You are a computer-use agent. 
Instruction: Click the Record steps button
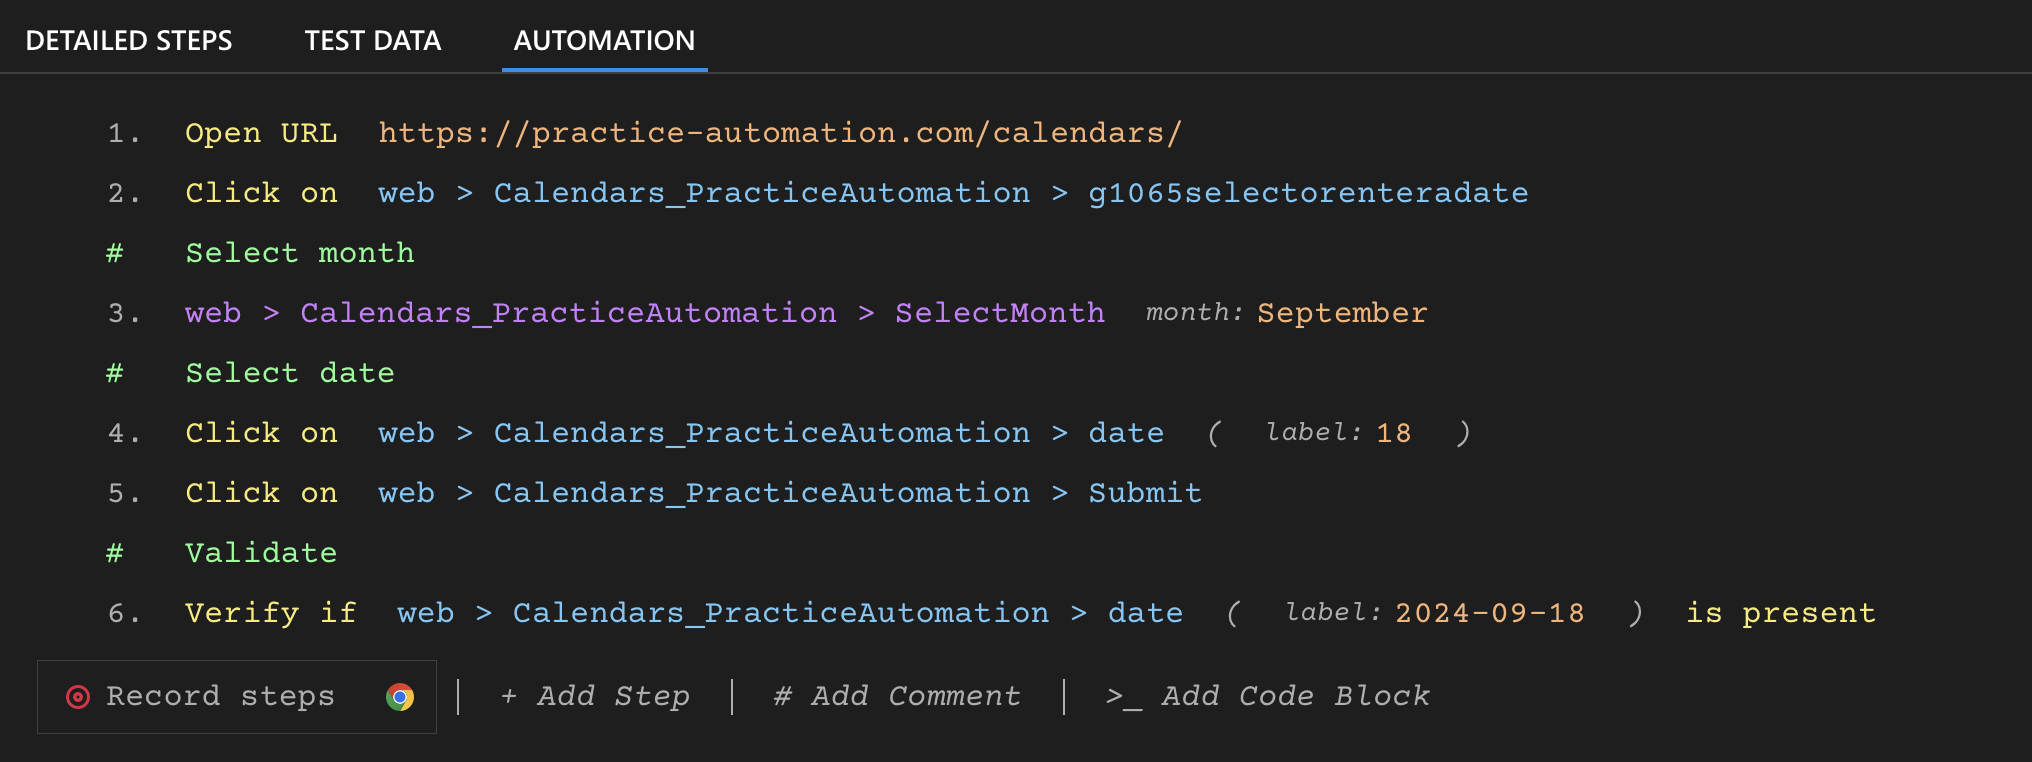point(237,697)
